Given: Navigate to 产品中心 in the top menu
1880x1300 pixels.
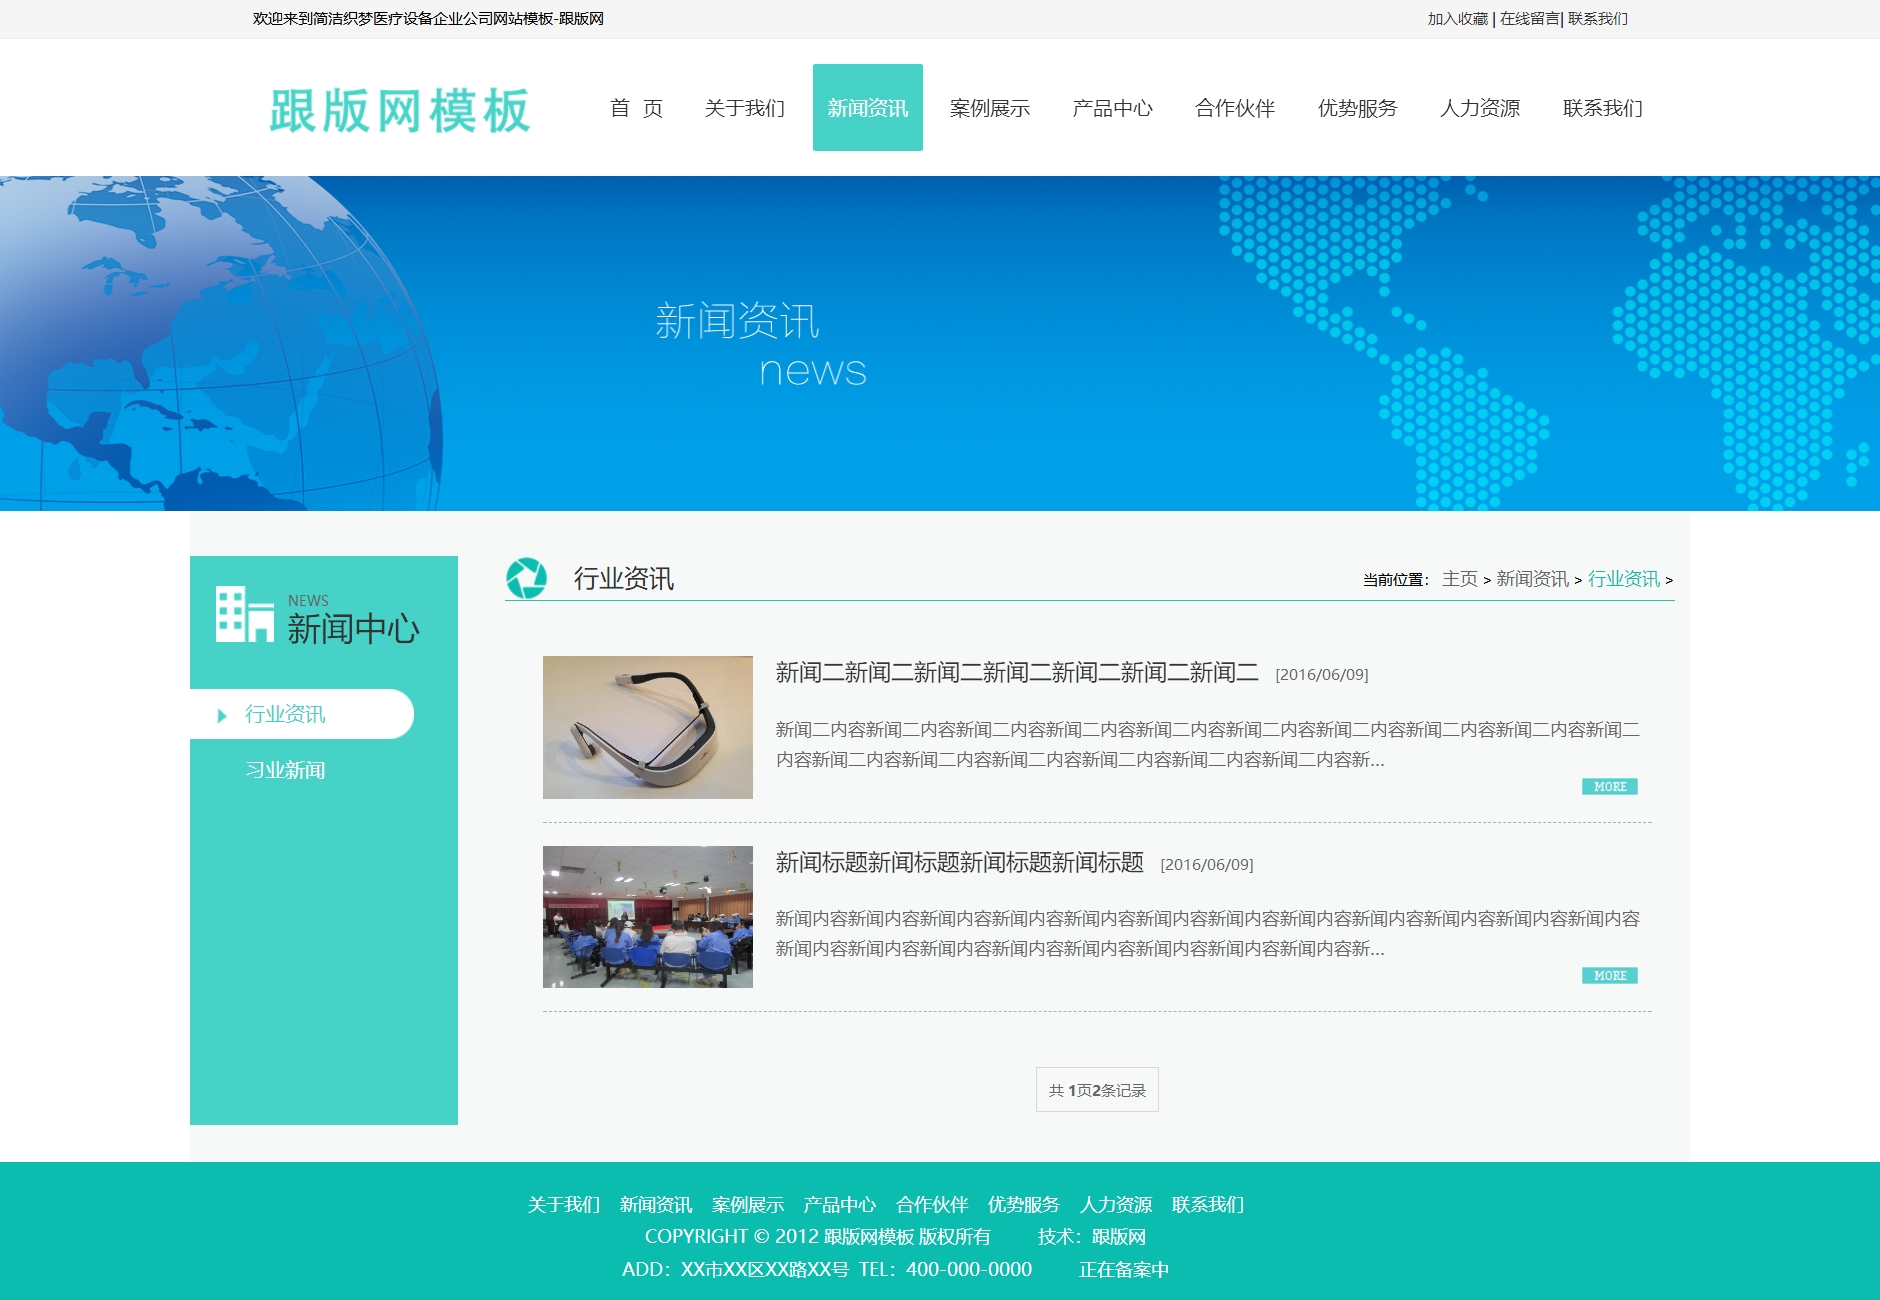Looking at the screenshot, I should [1112, 108].
